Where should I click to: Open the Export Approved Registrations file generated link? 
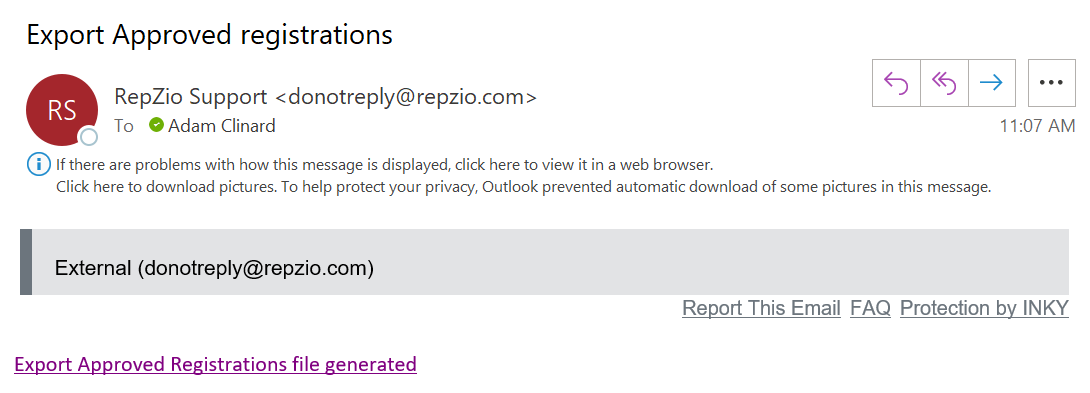pos(215,364)
